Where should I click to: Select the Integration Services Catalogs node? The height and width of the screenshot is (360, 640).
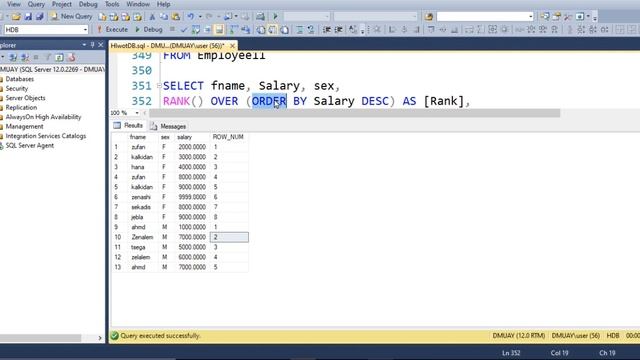(x=46, y=136)
